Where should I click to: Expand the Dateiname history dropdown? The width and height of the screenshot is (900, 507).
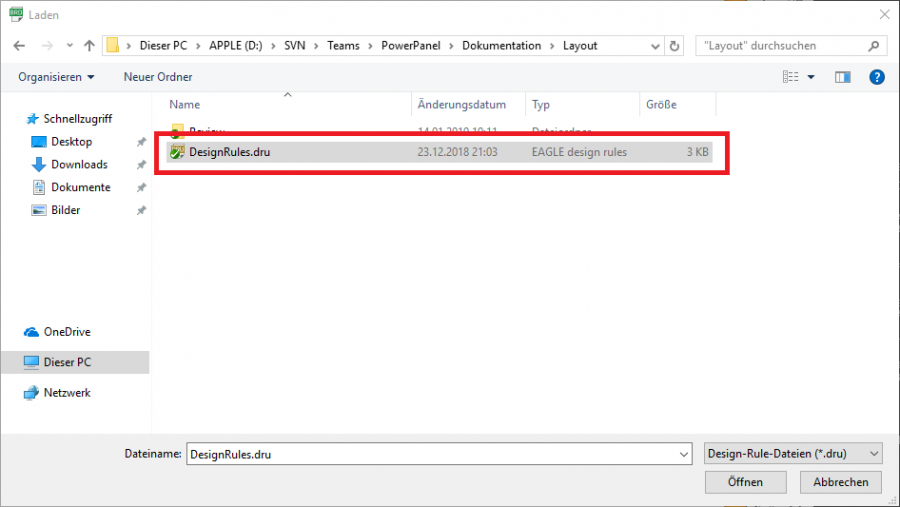(684, 454)
